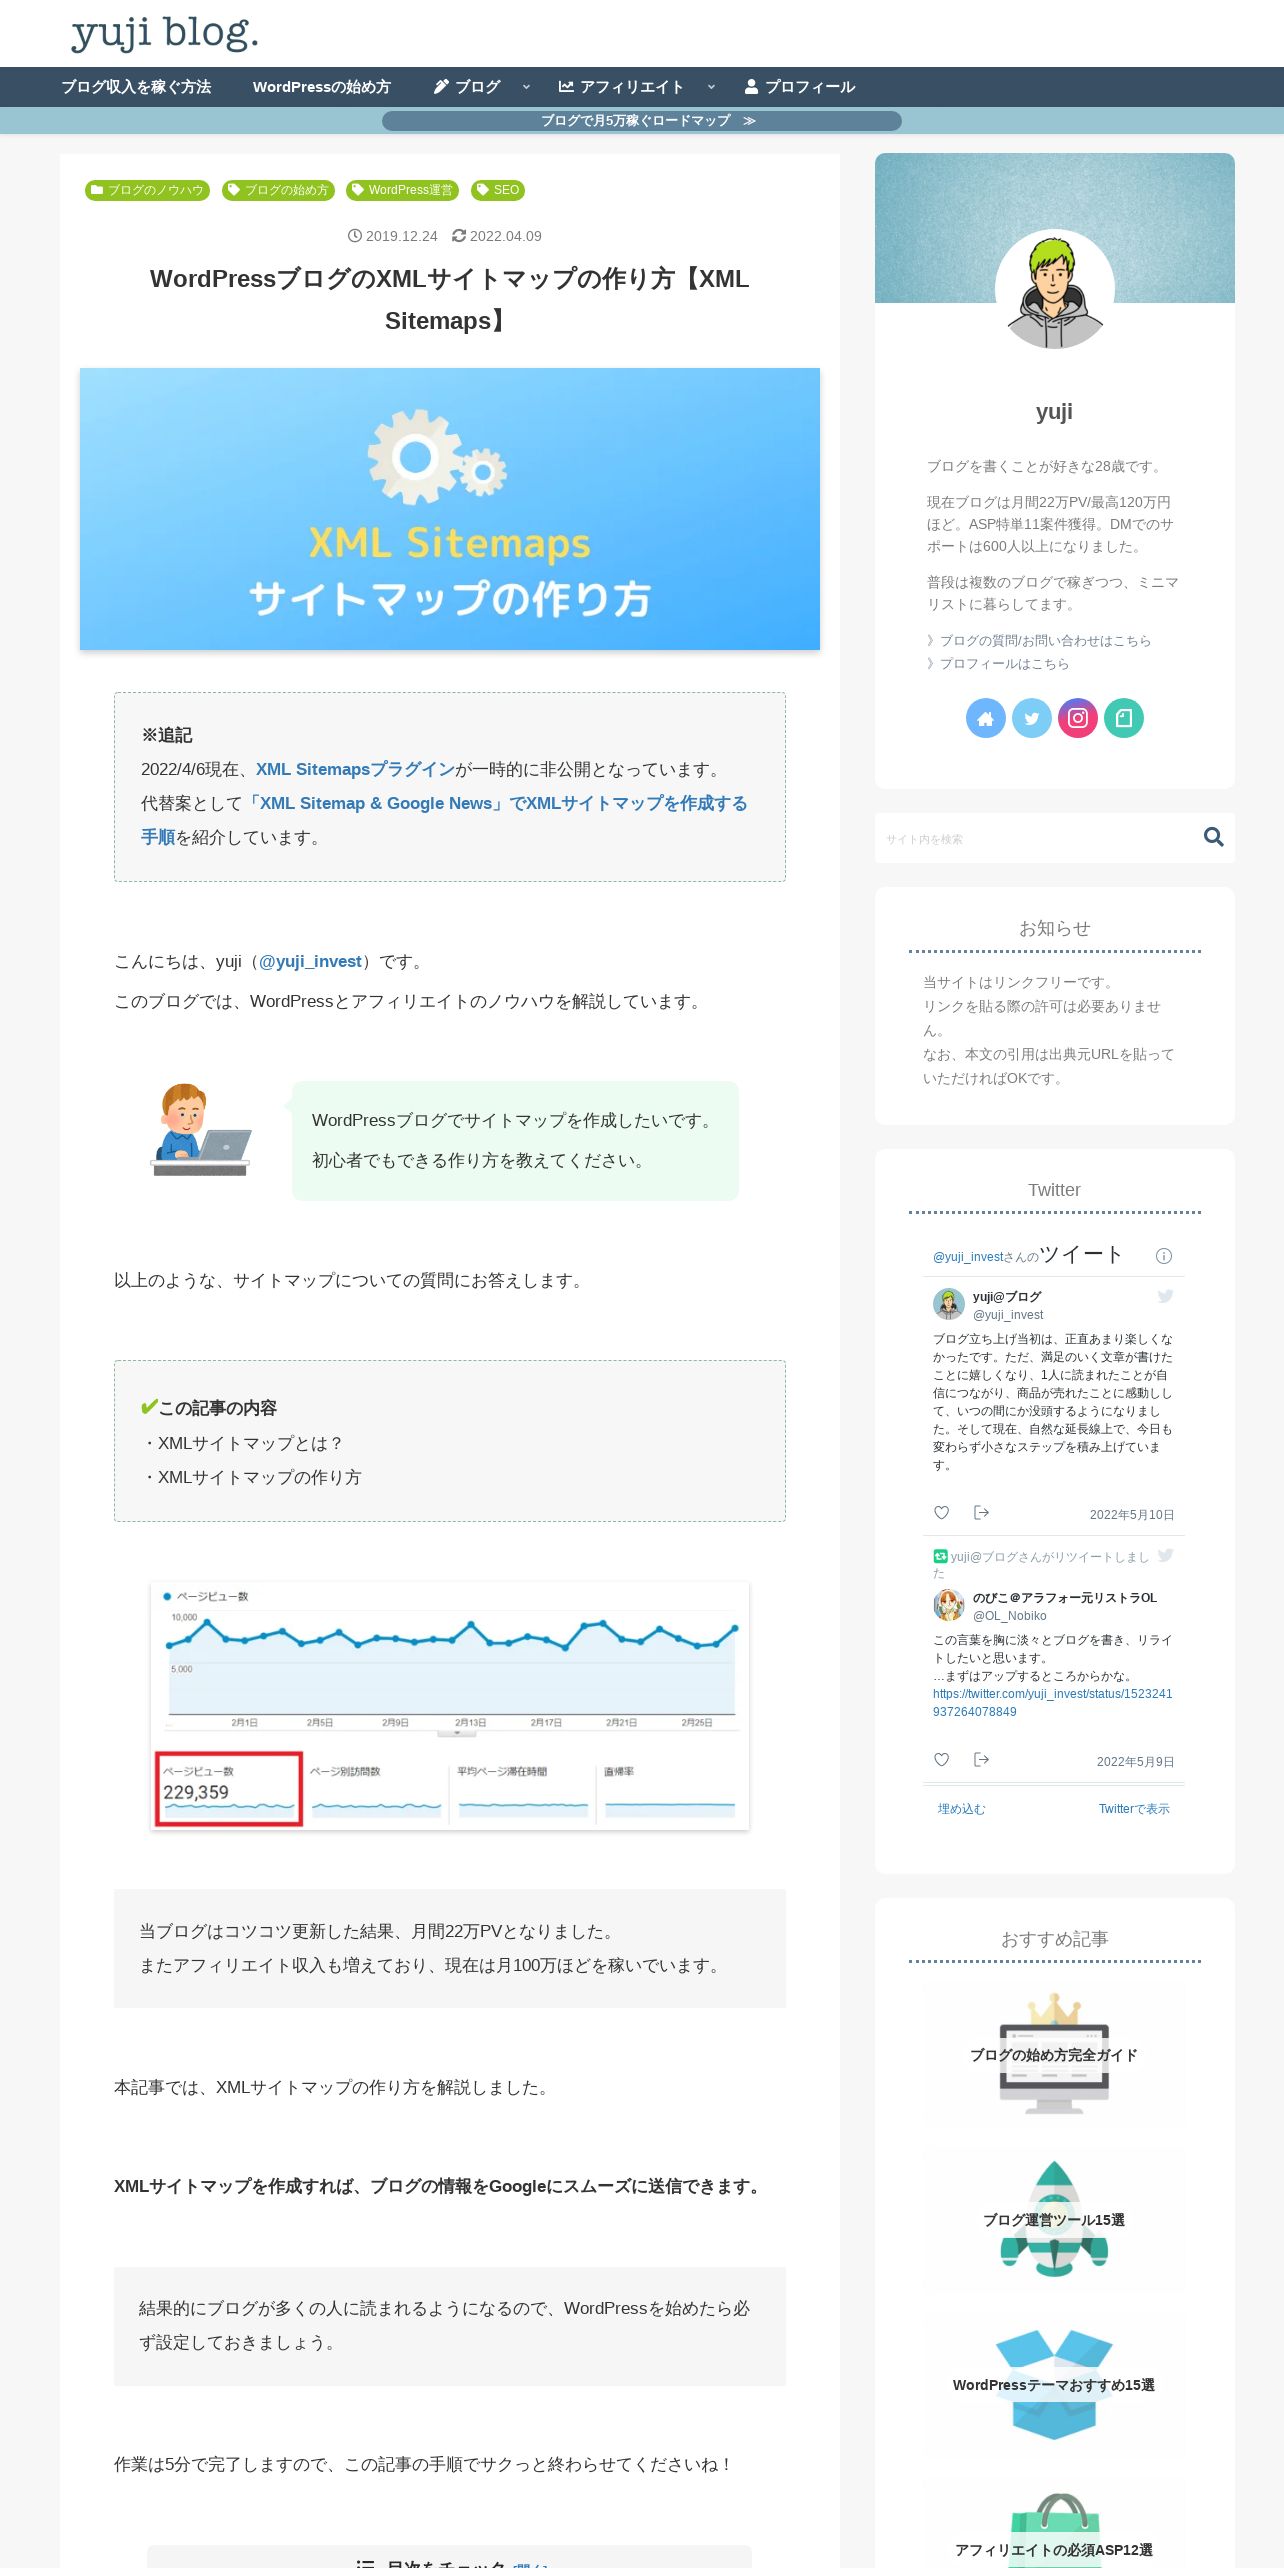Open @yuji_invest link in Twitter widget header

[968, 1257]
